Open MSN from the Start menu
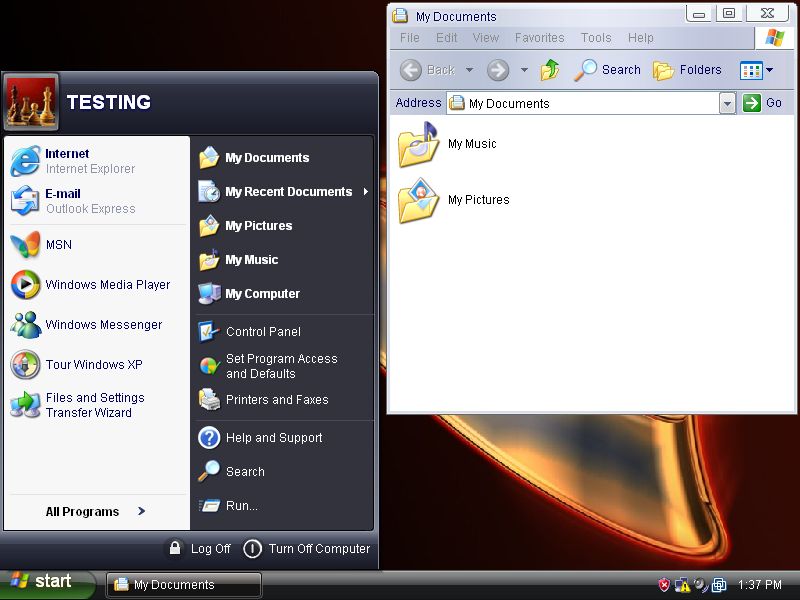This screenshot has width=800, height=600. pyautogui.click(x=97, y=244)
